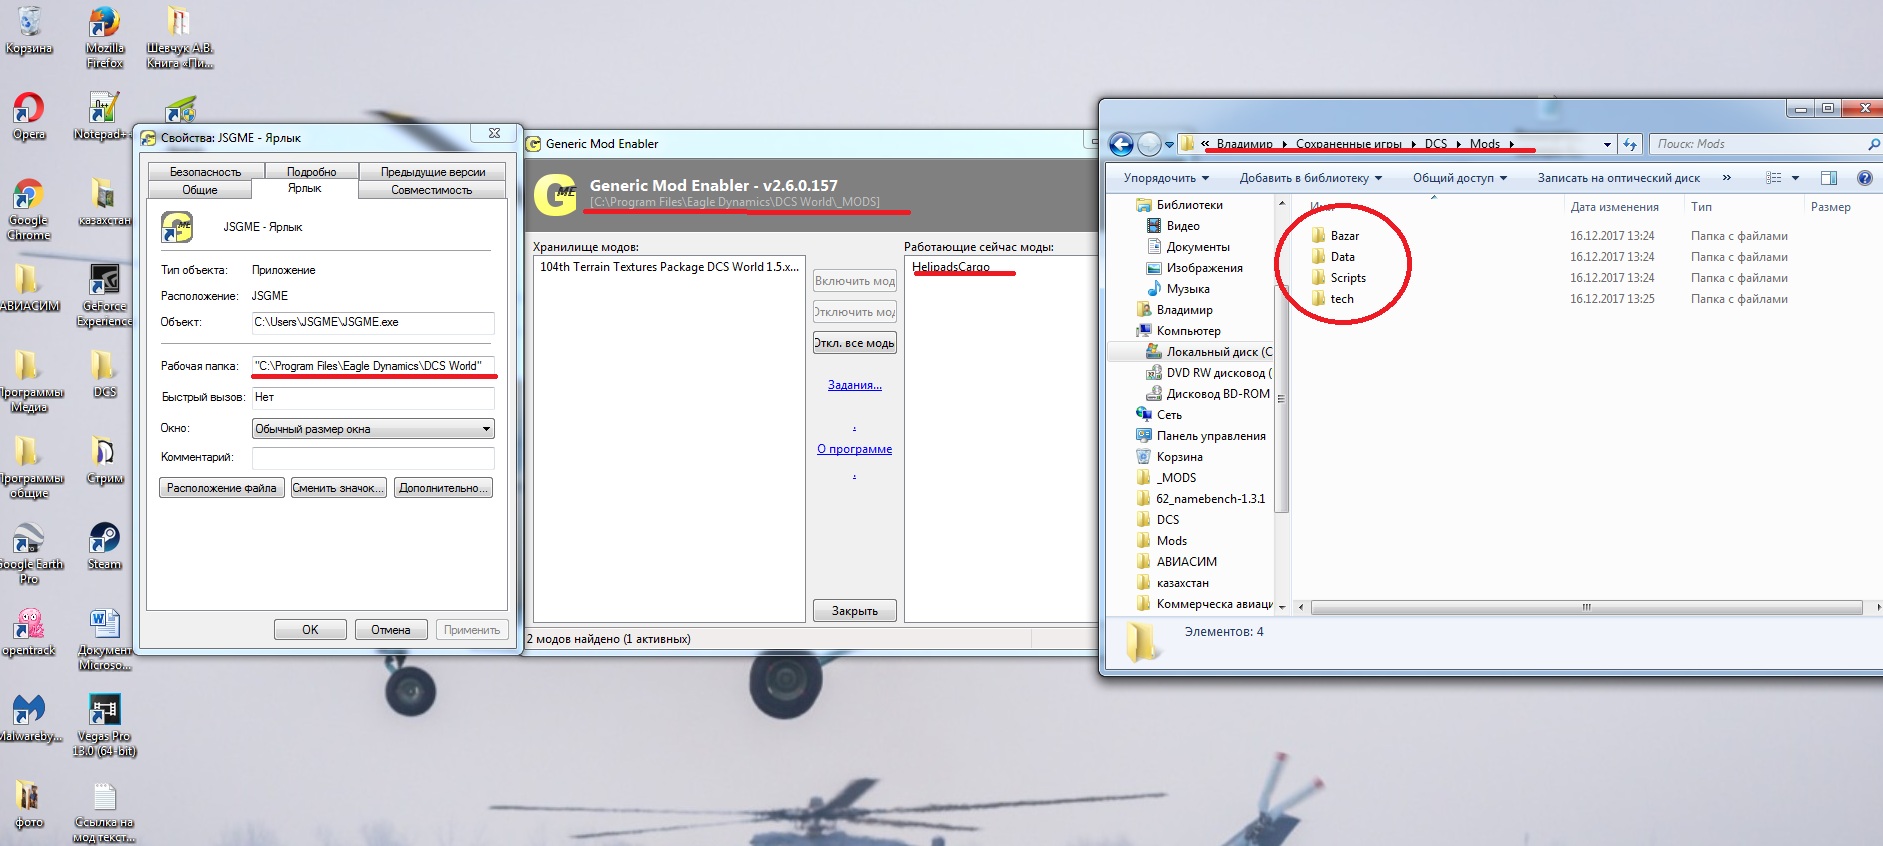Open the recent pages dropdown beside the Explorer forward arrow
1883x846 pixels.
click(1167, 144)
